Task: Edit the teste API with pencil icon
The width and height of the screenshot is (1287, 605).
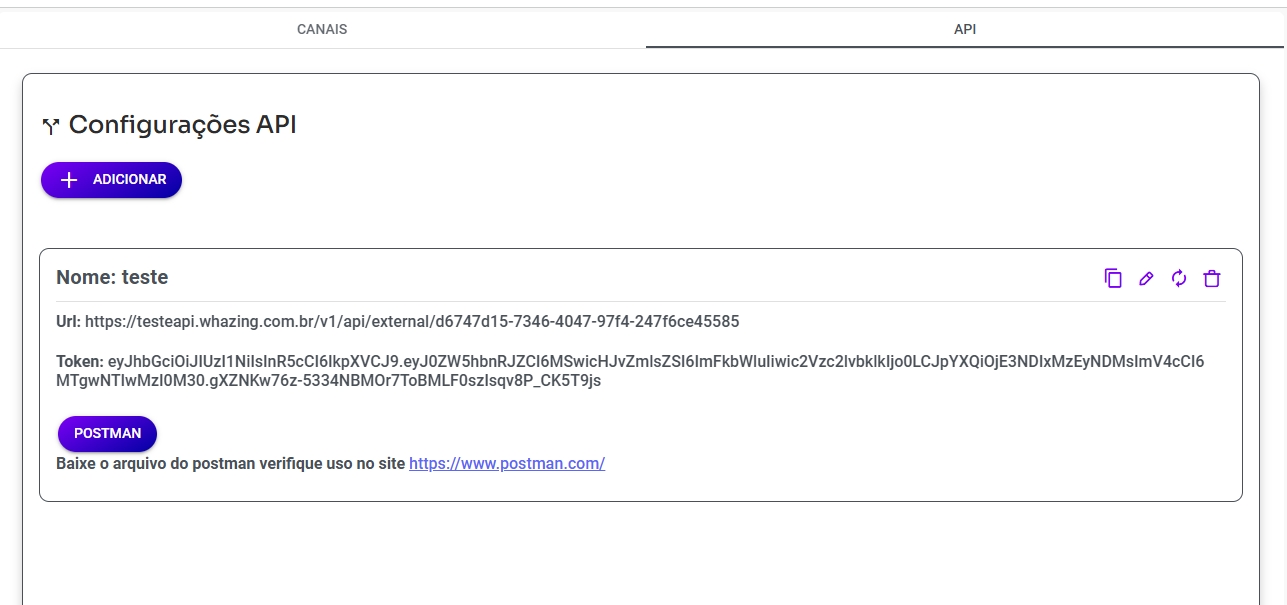Action: (x=1146, y=279)
